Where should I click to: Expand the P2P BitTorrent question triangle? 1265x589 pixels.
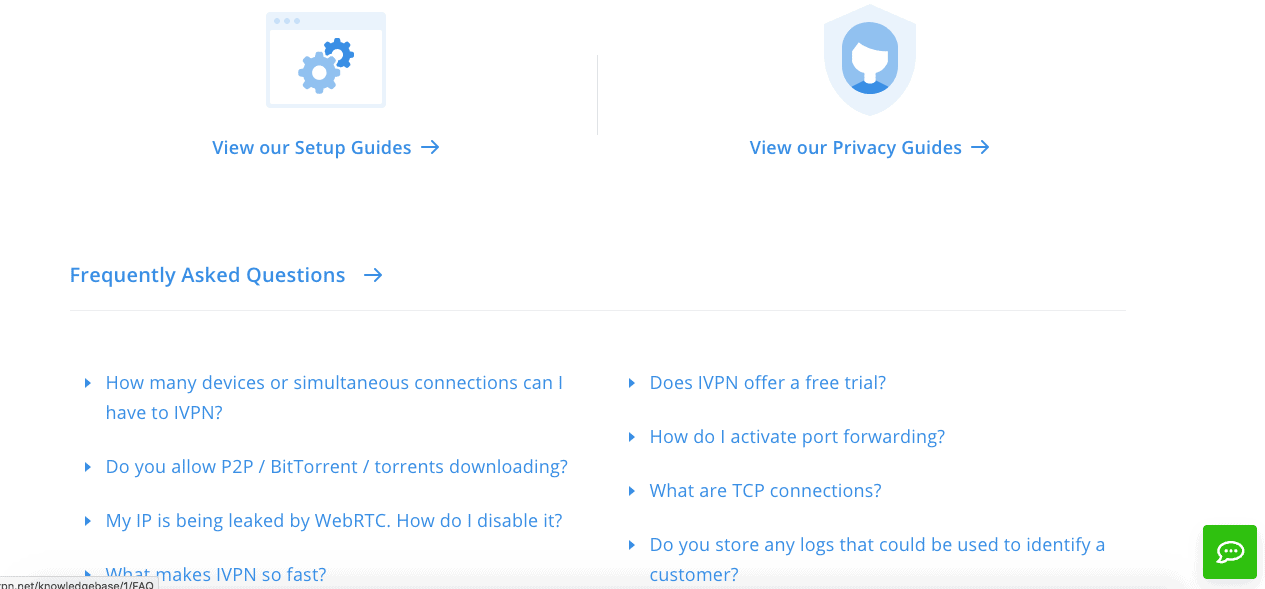pyautogui.click(x=88, y=467)
